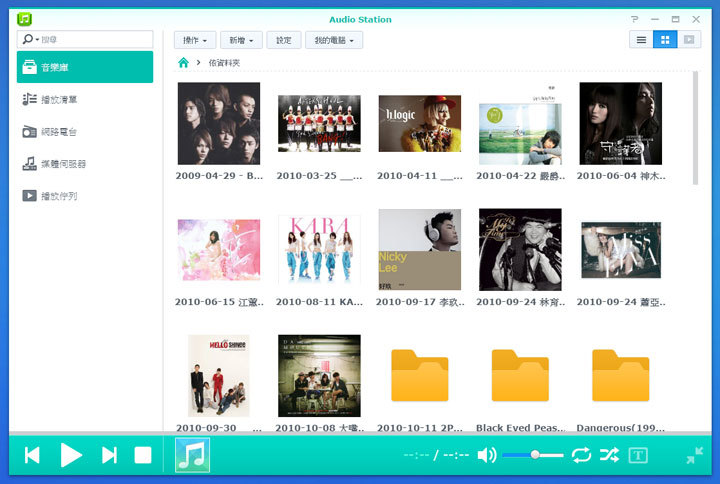This screenshot has width=720, height=484.
Task: Switch to mini player mode
Action: point(694,456)
